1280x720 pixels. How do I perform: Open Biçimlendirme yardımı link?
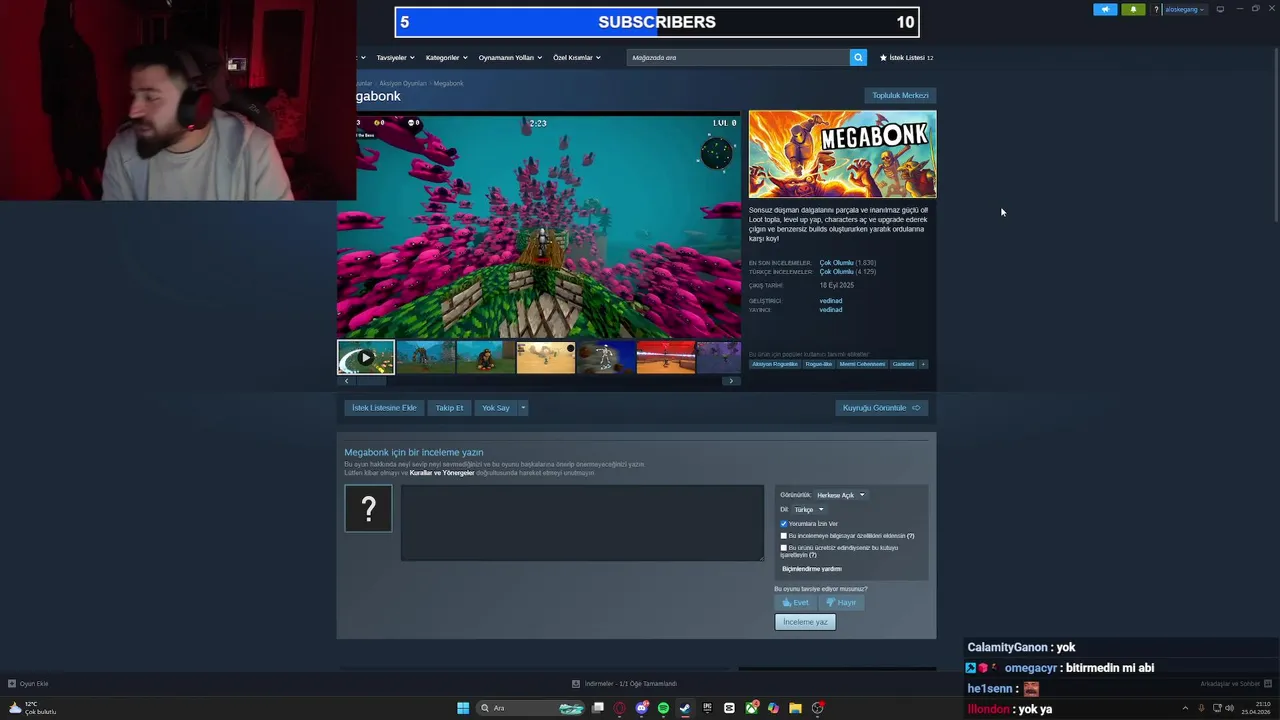pyautogui.click(x=811, y=569)
